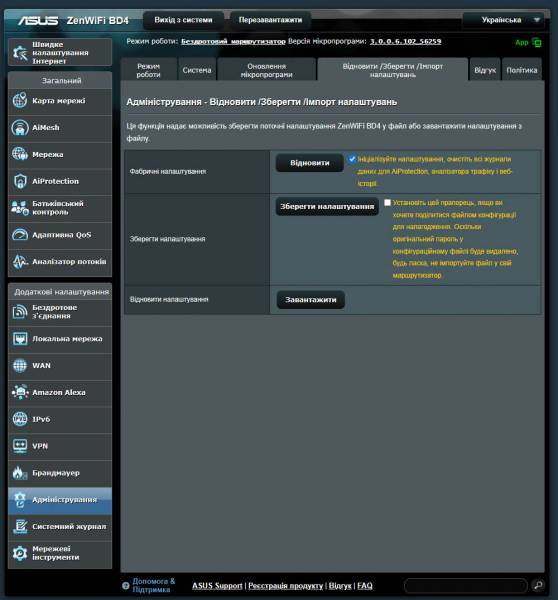
Task: Open the Відгук tab
Action: 485,70
